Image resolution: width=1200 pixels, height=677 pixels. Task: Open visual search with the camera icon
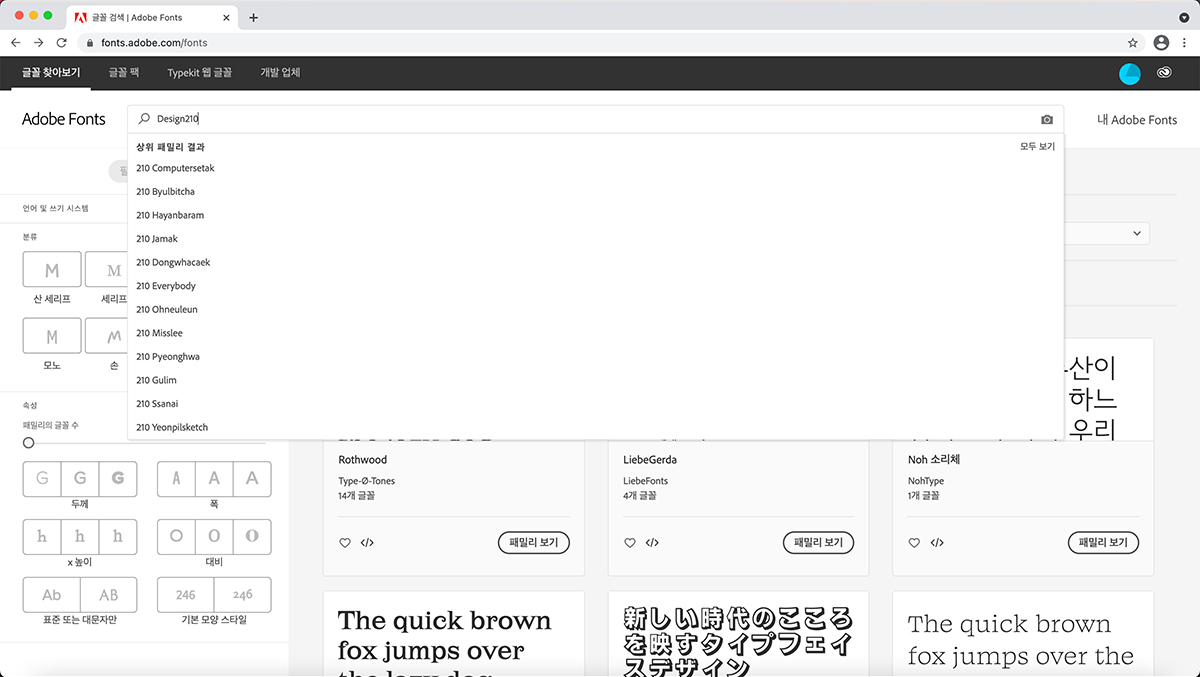[x=1047, y=119]
